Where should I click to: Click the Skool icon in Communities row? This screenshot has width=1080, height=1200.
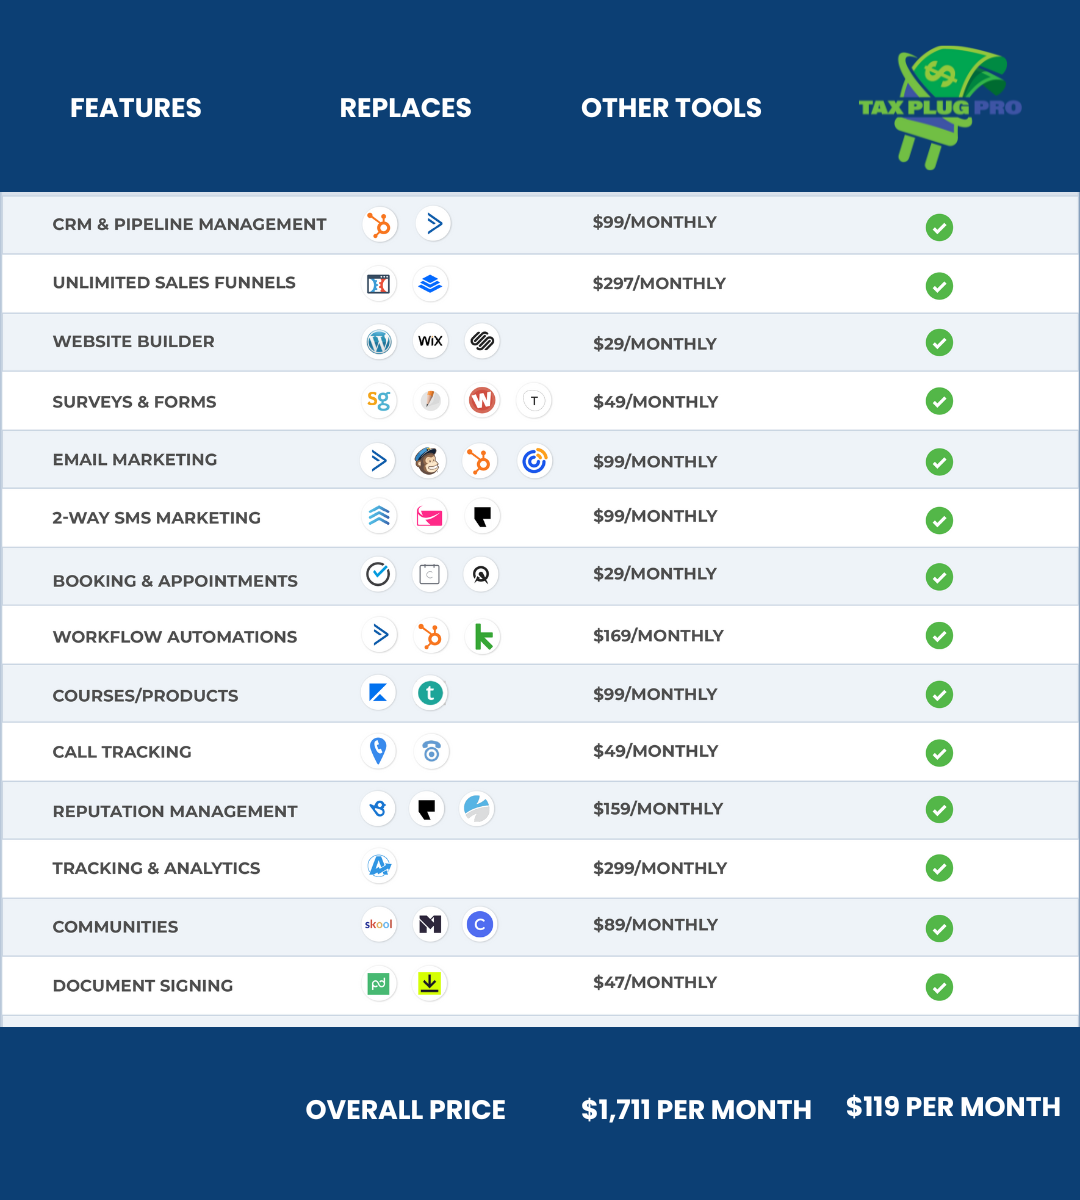[378, 924]
